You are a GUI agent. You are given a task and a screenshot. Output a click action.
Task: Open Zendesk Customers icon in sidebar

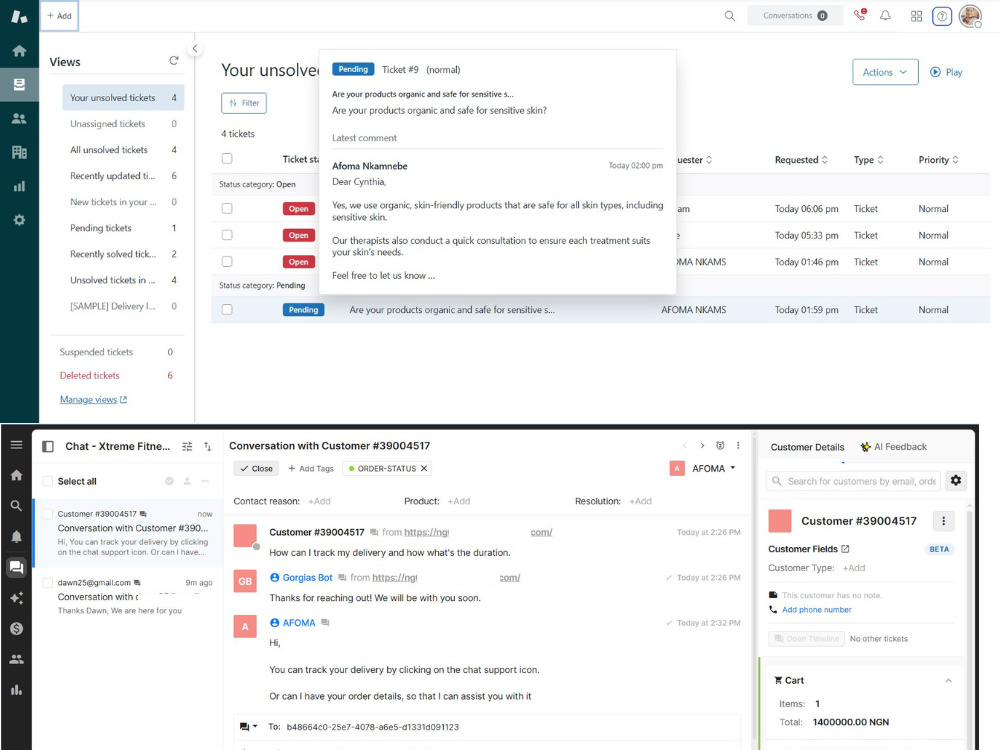(x=19, y=119)
